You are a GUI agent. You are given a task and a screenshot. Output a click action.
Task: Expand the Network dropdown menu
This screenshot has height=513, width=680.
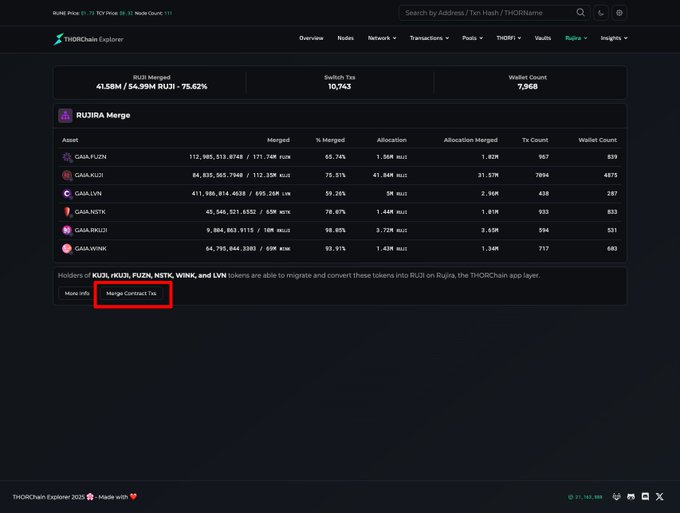[381, 38]
